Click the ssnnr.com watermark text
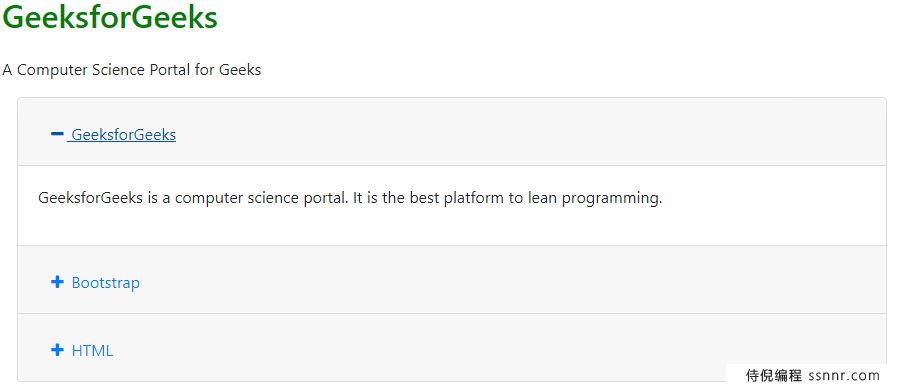This screenshot has height=391, width=902. [844, 376]
